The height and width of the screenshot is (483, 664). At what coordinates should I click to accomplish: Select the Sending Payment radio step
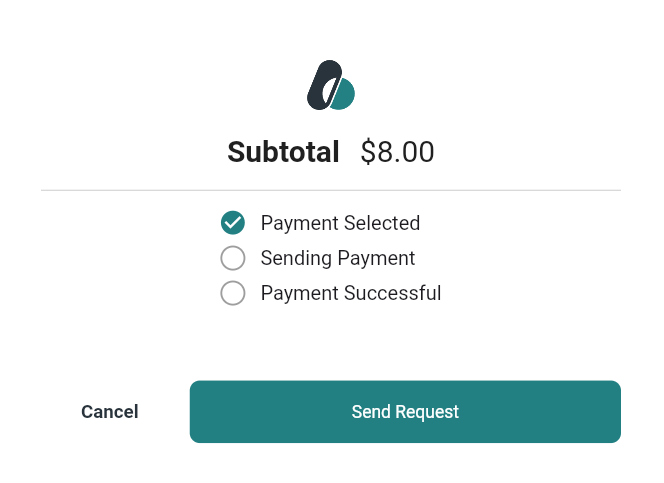[233, 258]
